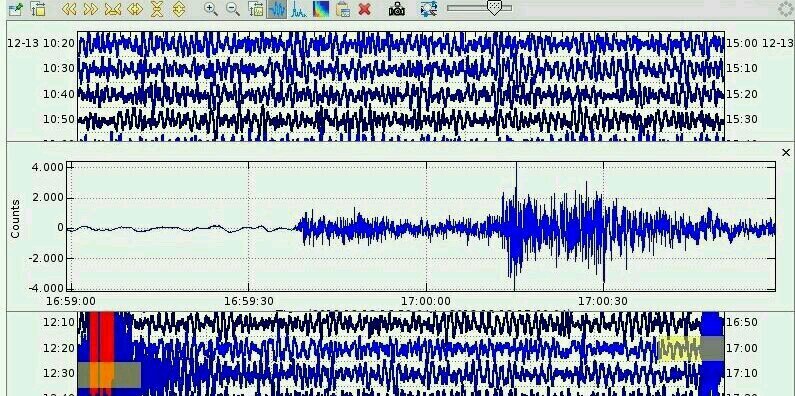
Task: Compress the vertical scale icon
Action: (157, 9)
